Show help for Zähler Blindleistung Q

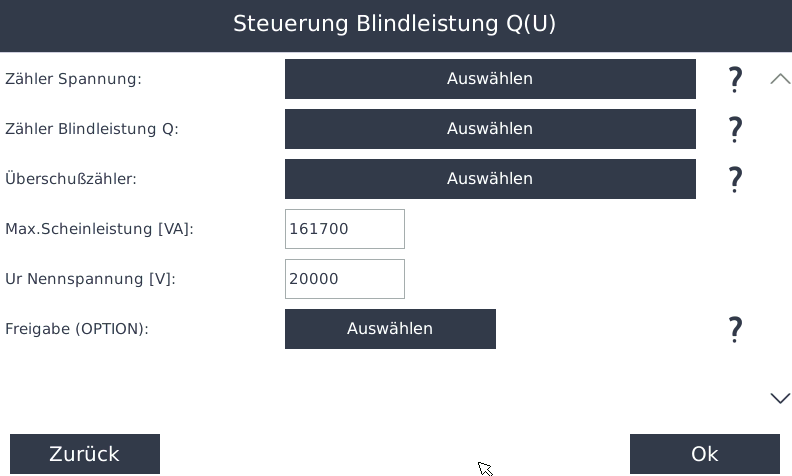(735, 129)
